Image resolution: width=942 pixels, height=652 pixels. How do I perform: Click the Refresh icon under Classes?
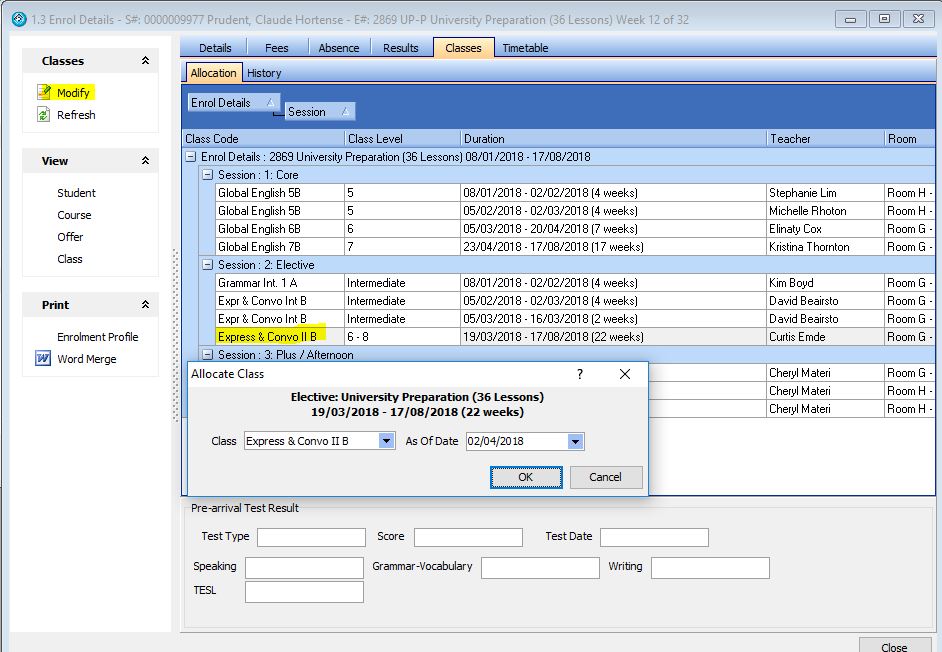[43, 115]
